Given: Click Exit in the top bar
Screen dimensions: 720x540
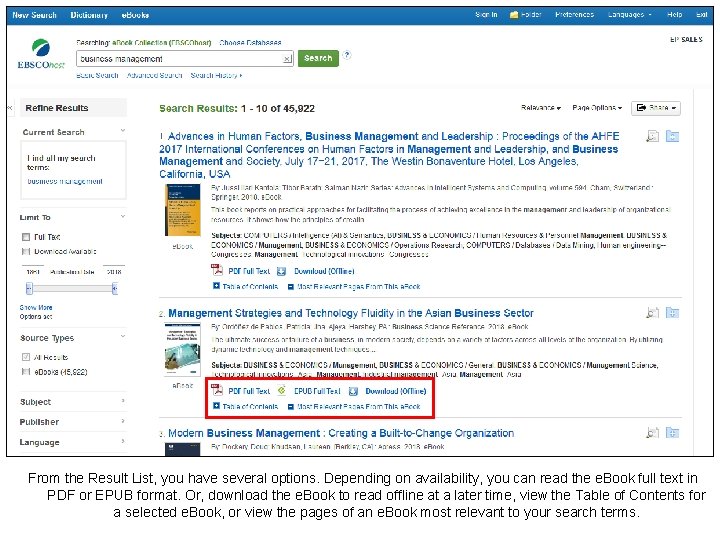Looking at the screenshot, I should [x=702, y=15].
